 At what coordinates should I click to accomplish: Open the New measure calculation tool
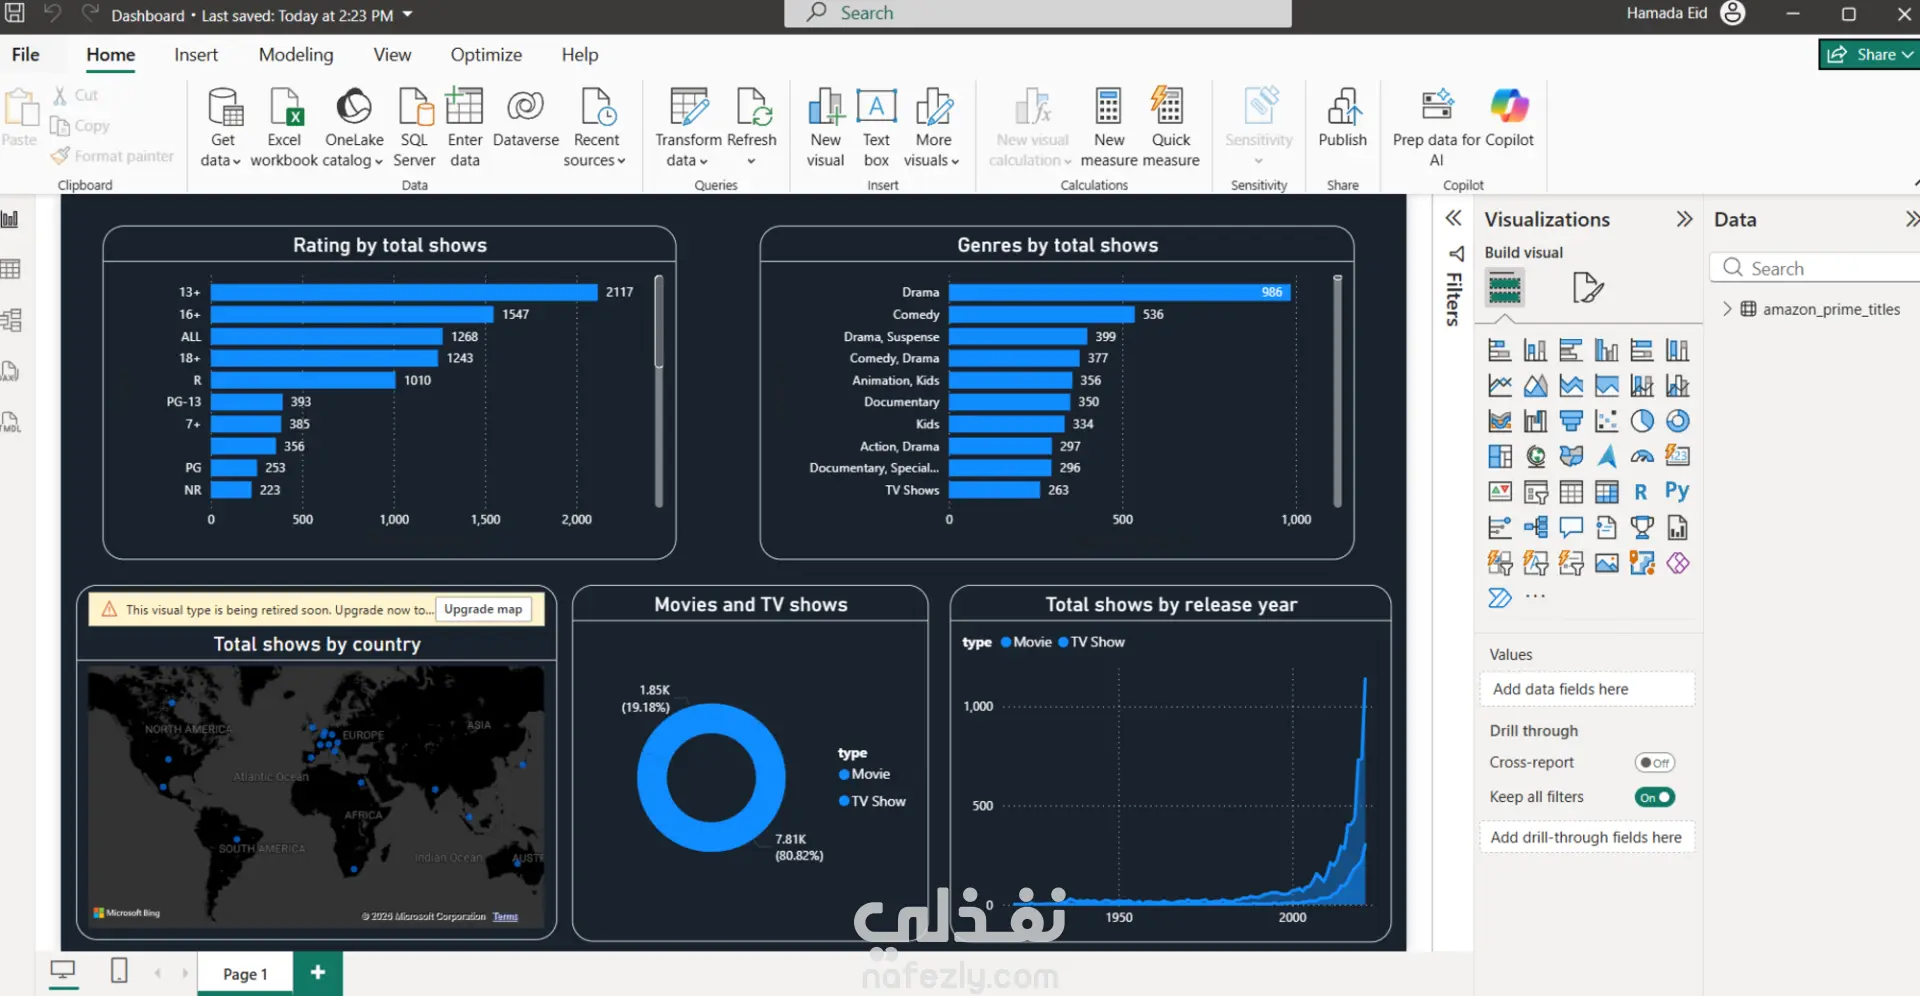tap(1109, 127)
